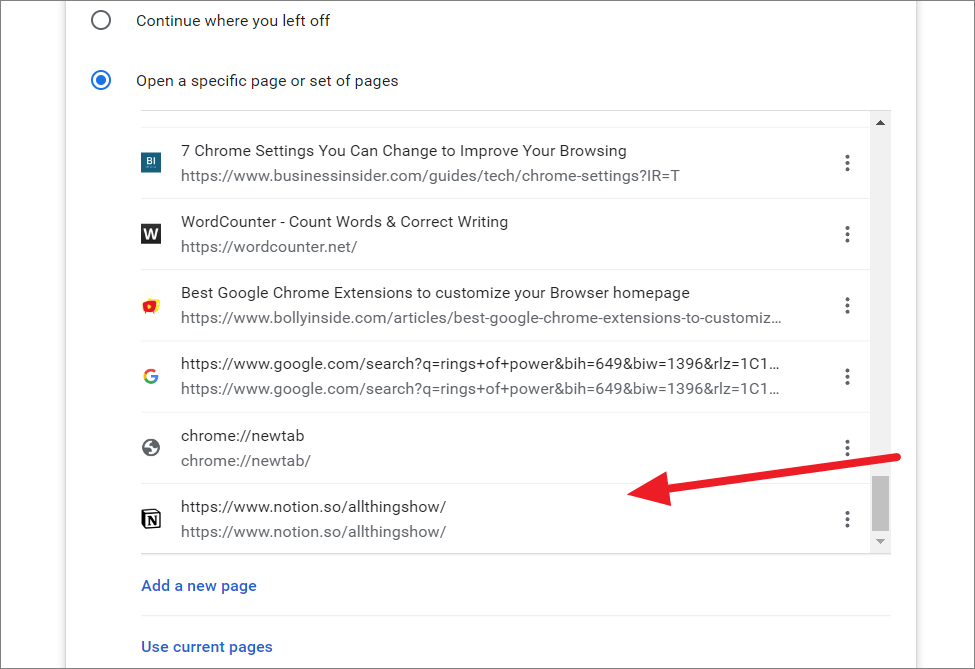Open more actions for Business Insider page
The width and height of the screenshot is (975, 669).
847,163
